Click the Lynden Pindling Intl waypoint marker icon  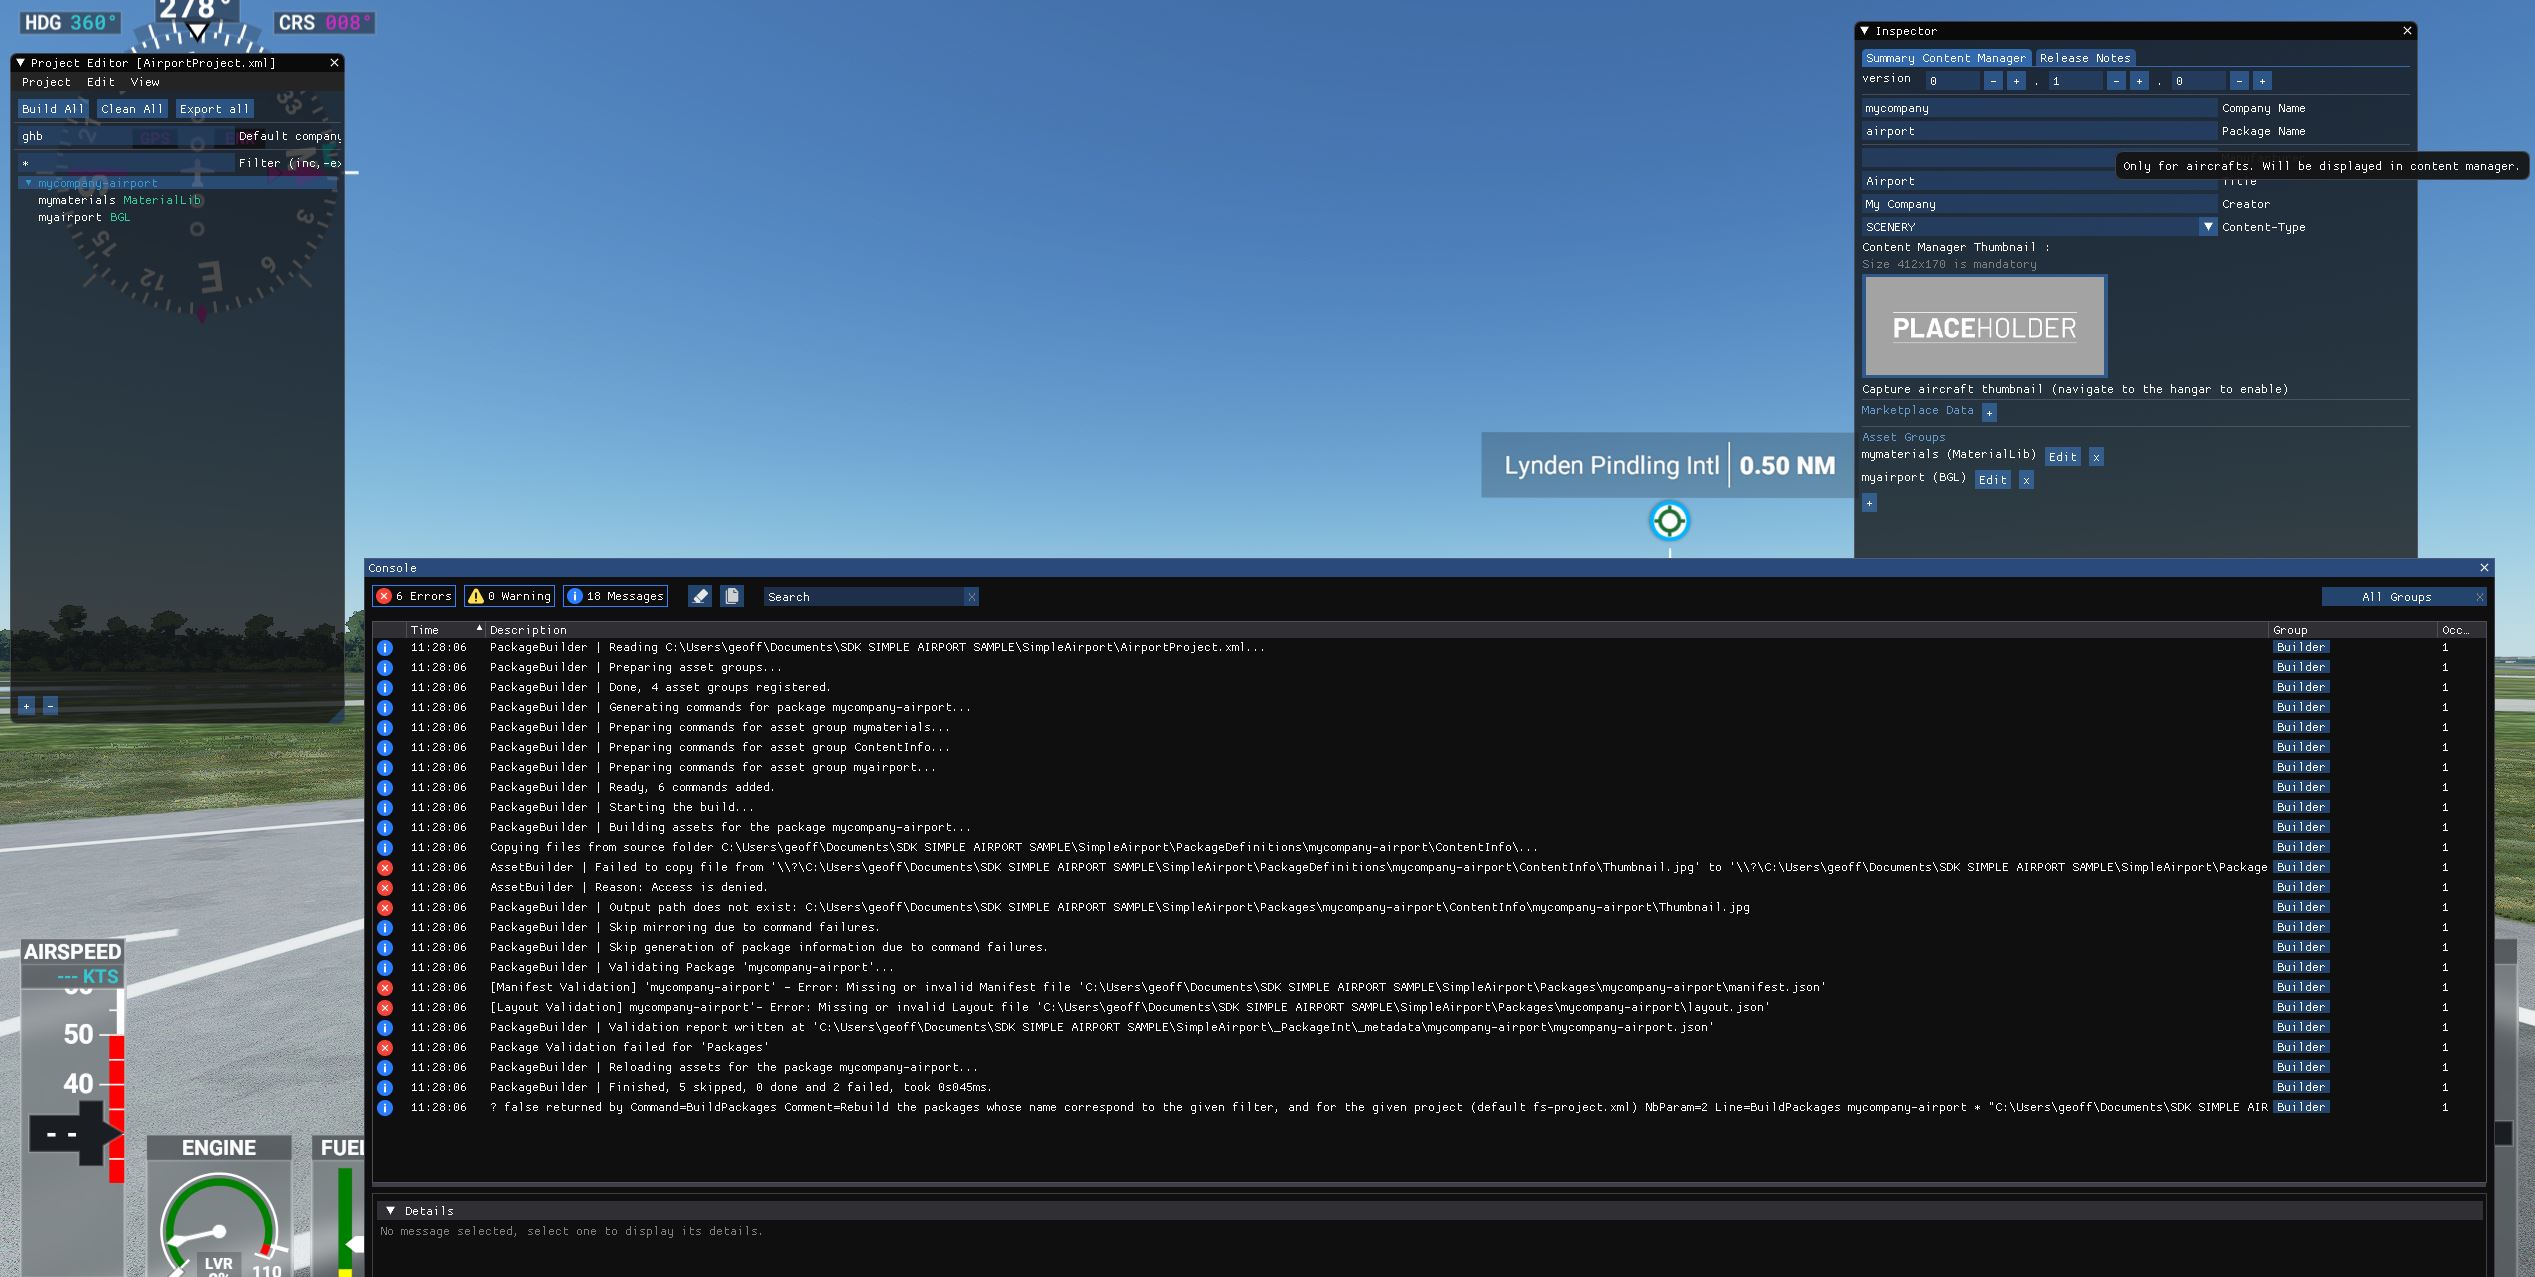point(1669,521)
